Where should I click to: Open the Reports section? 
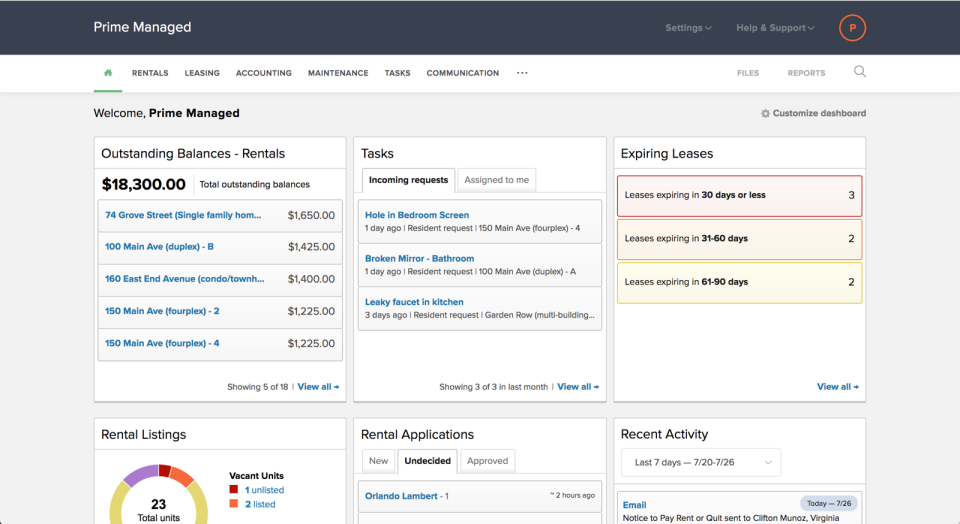tap(806, 73)
